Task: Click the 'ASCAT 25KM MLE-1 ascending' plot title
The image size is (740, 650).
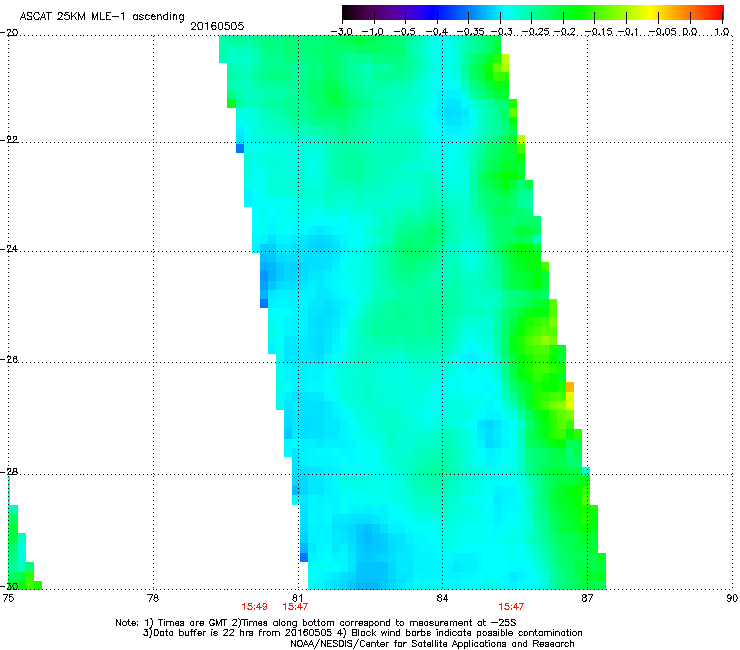Action: click(102, 16)
